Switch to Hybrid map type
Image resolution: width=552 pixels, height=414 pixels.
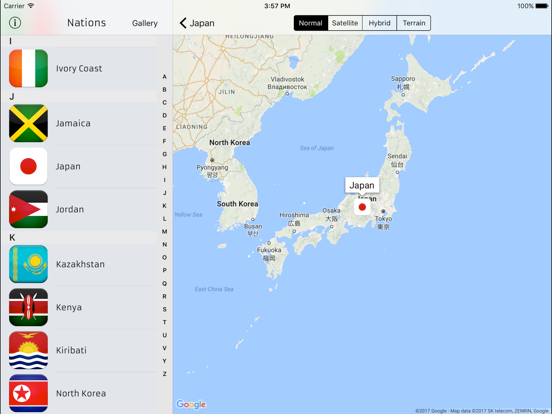379,23
